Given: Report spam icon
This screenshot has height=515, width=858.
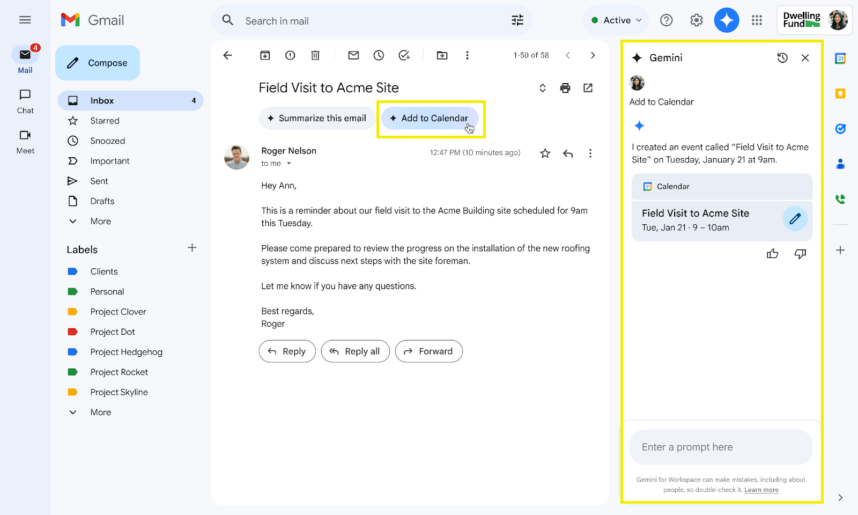Looking at the screenshot, I should (x=290, y=55).
